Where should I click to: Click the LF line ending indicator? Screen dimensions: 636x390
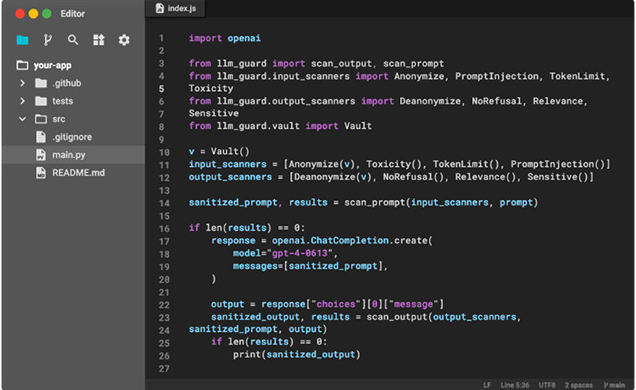click(487, 385)
